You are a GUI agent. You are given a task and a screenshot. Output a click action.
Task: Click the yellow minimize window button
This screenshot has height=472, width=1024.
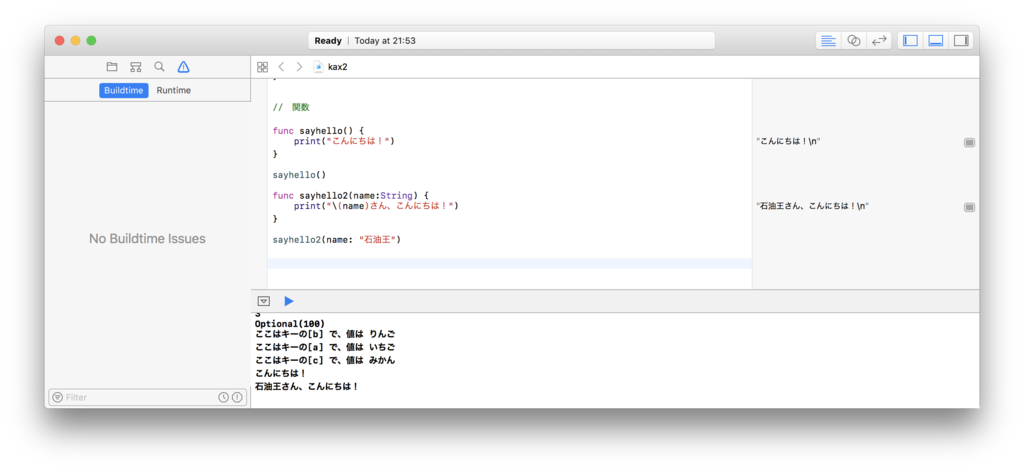click(x=75, y=40)
